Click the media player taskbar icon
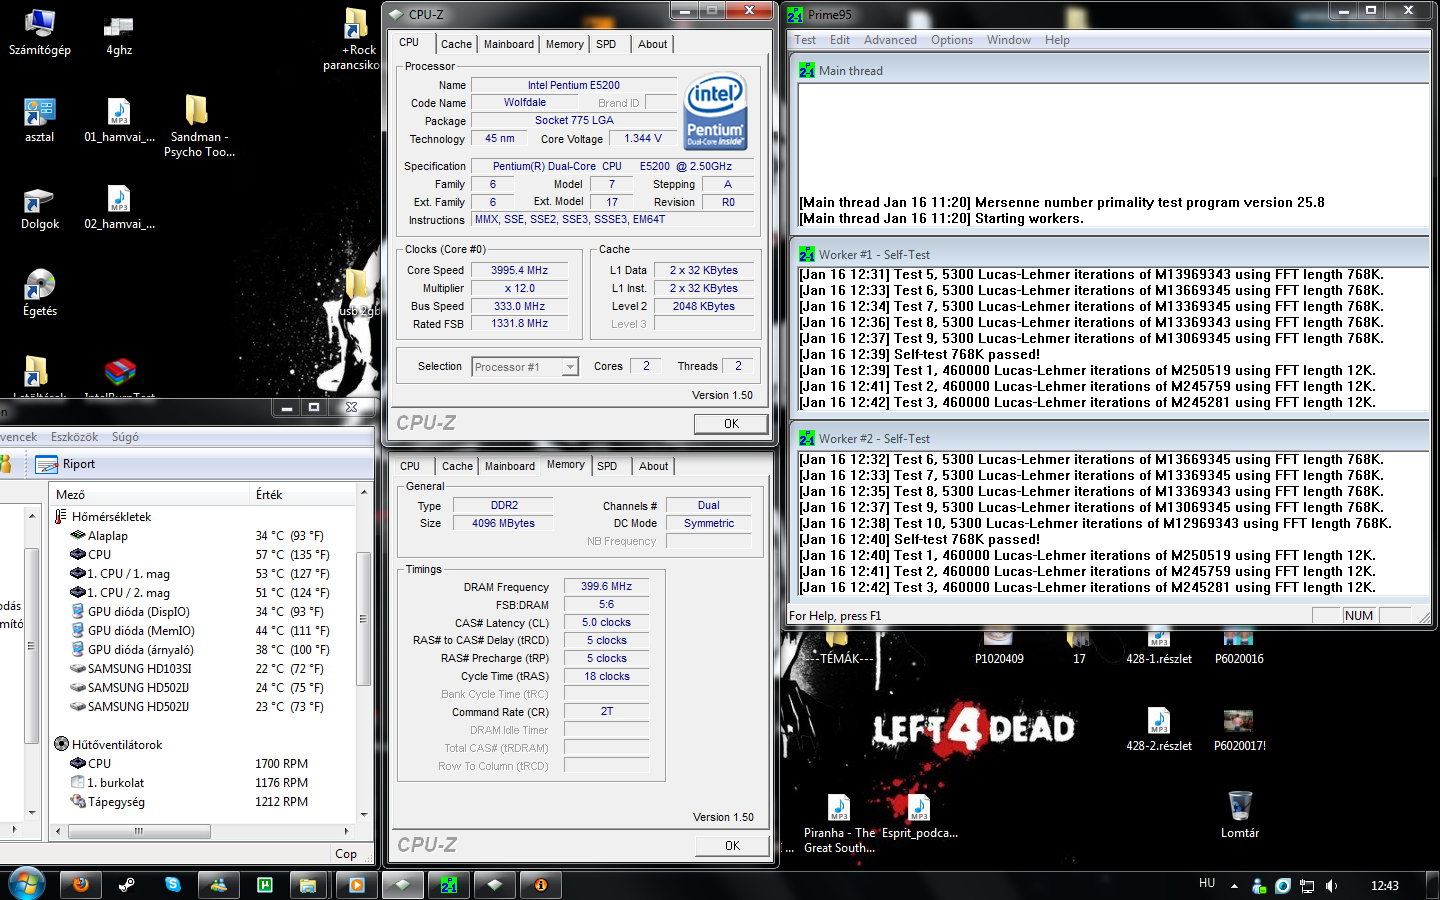Viewport: 1440px width, 900px height. pos(355,885)
